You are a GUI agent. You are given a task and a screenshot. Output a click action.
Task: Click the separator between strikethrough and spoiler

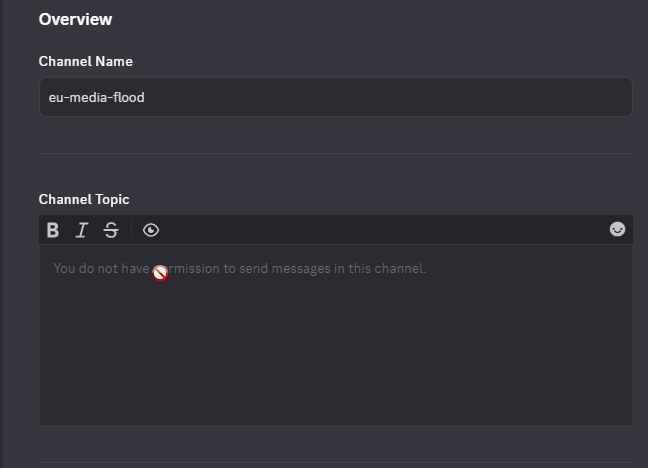coord(131,229)
